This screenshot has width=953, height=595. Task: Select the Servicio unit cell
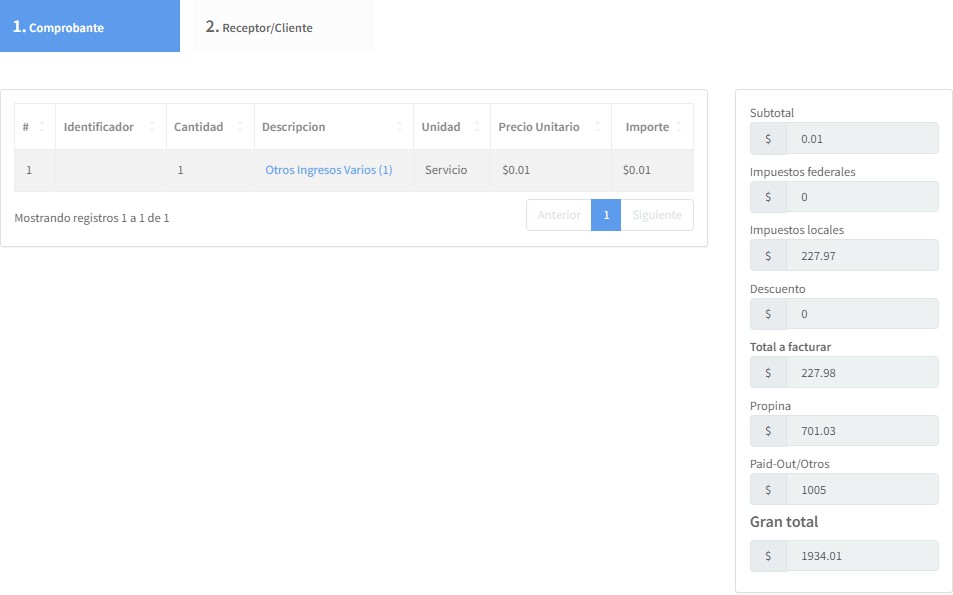[452, 170]
